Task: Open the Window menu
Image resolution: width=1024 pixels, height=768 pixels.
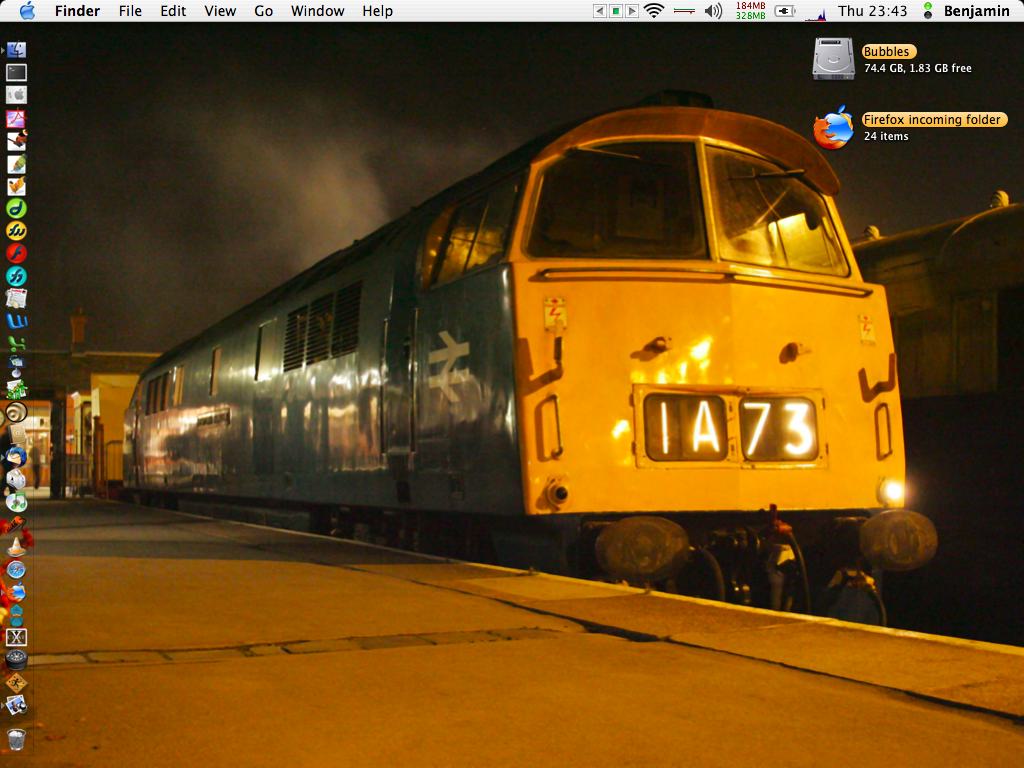Action: pyautogui.click(x=317, y=11)
